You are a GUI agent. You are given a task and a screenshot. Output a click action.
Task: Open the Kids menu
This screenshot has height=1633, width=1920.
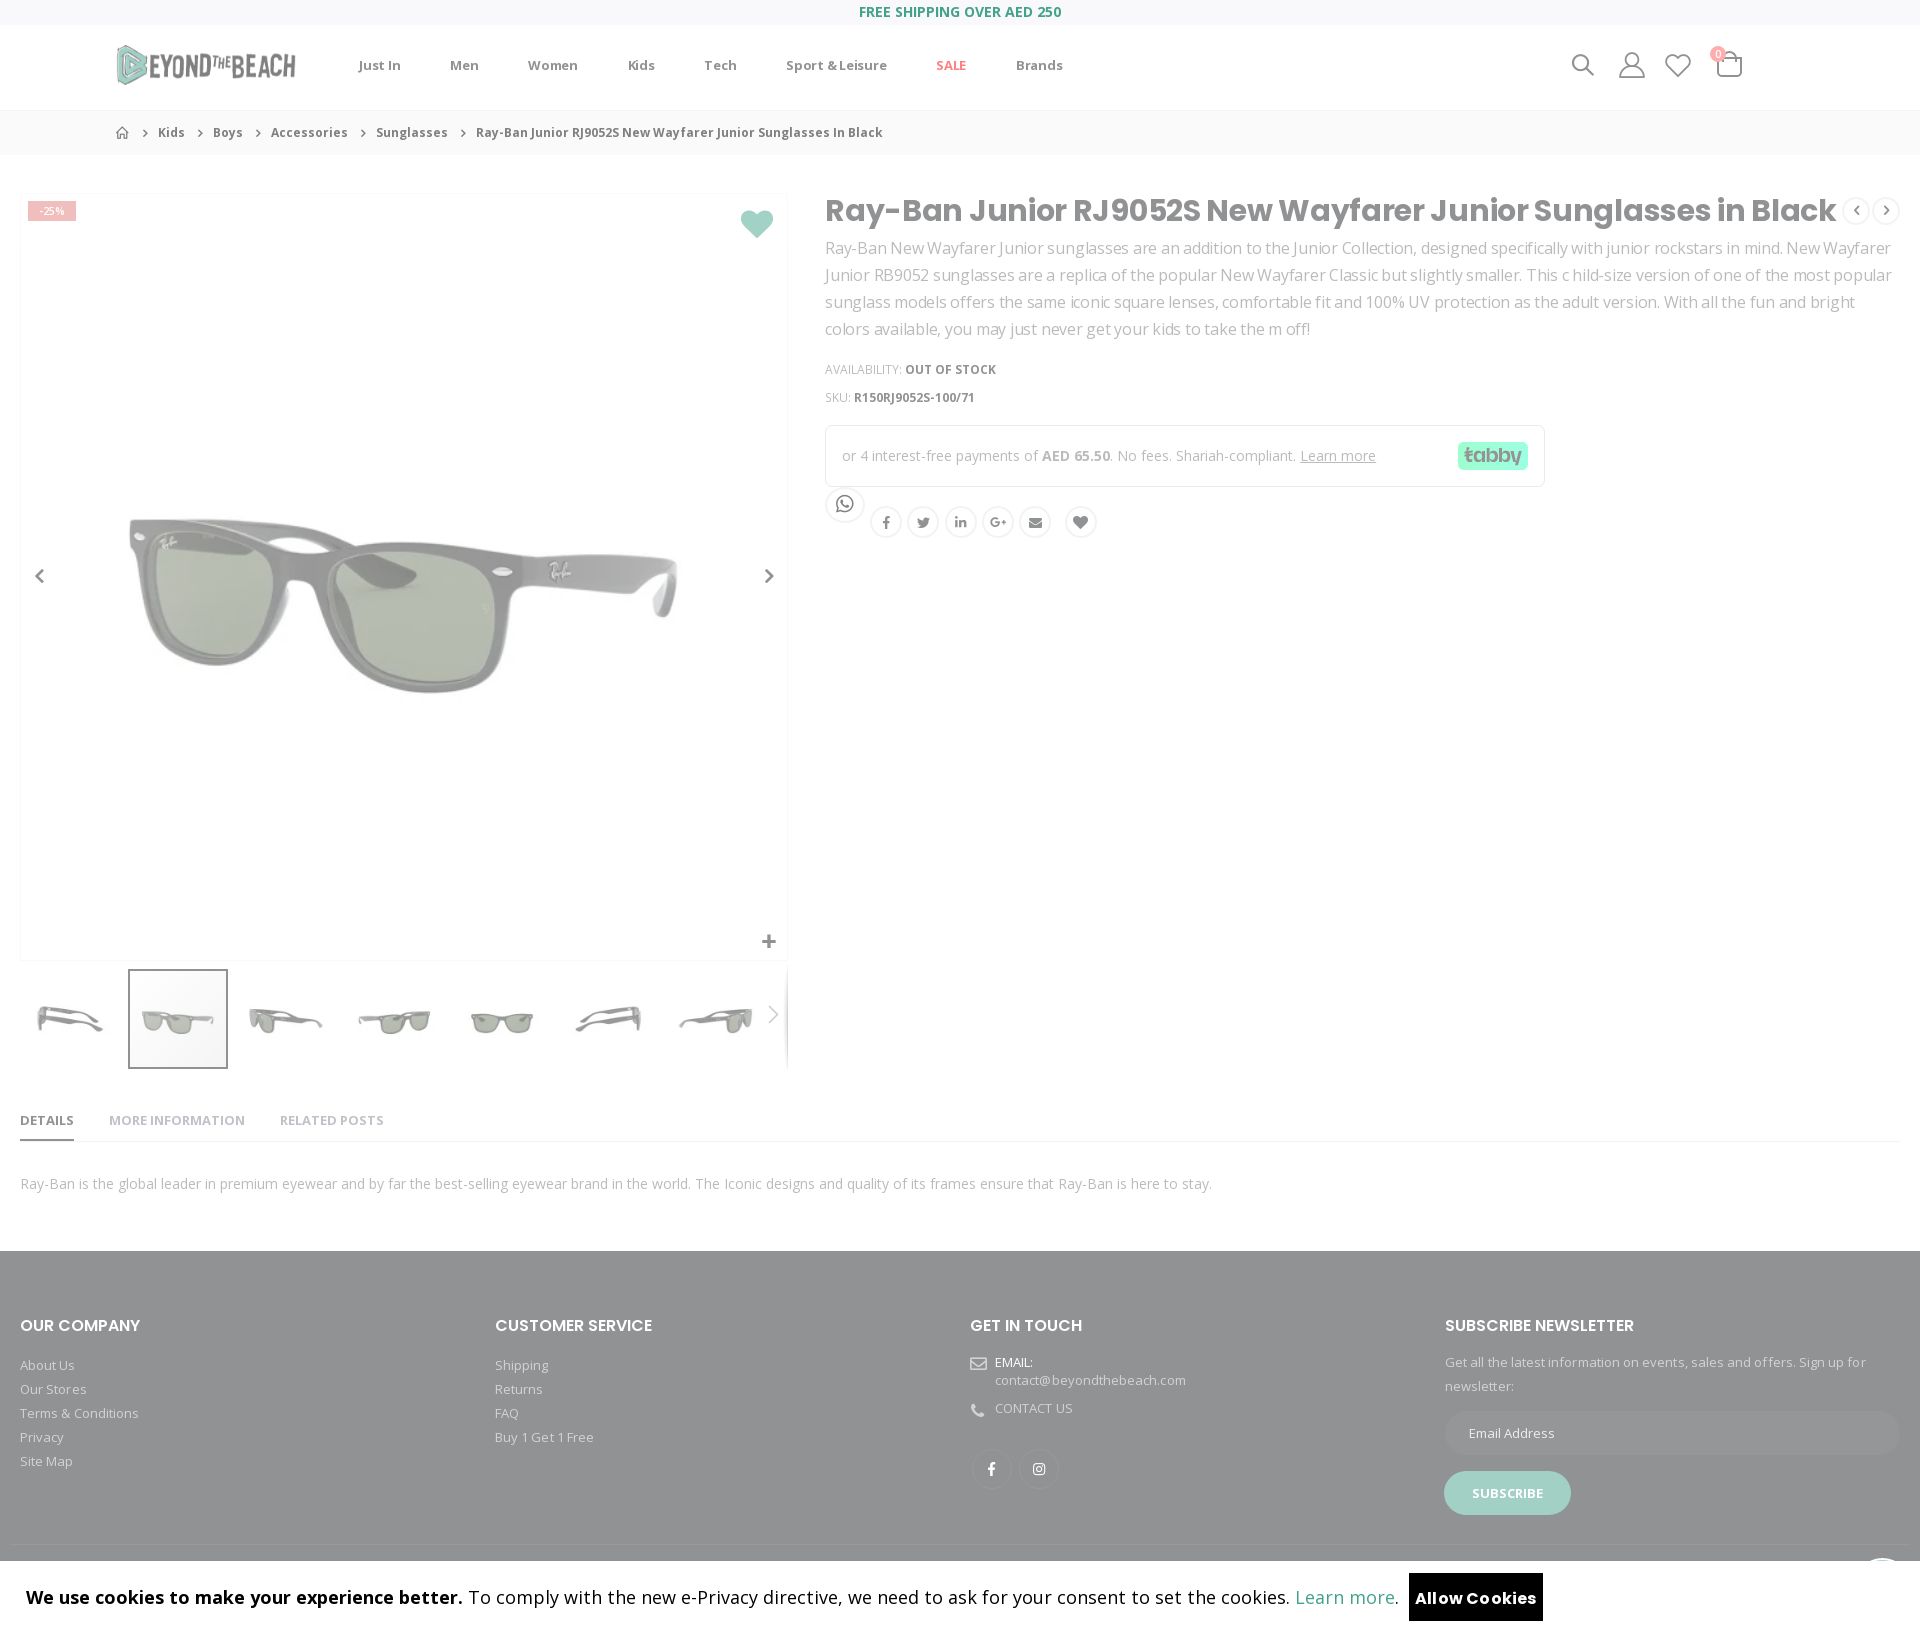[641, 65]
